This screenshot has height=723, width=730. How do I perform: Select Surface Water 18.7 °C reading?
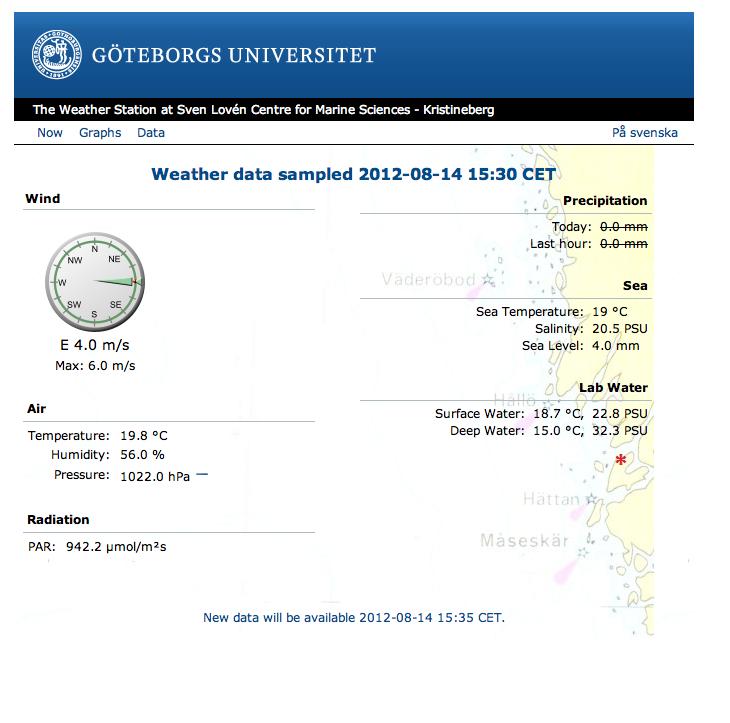point(558,414)
